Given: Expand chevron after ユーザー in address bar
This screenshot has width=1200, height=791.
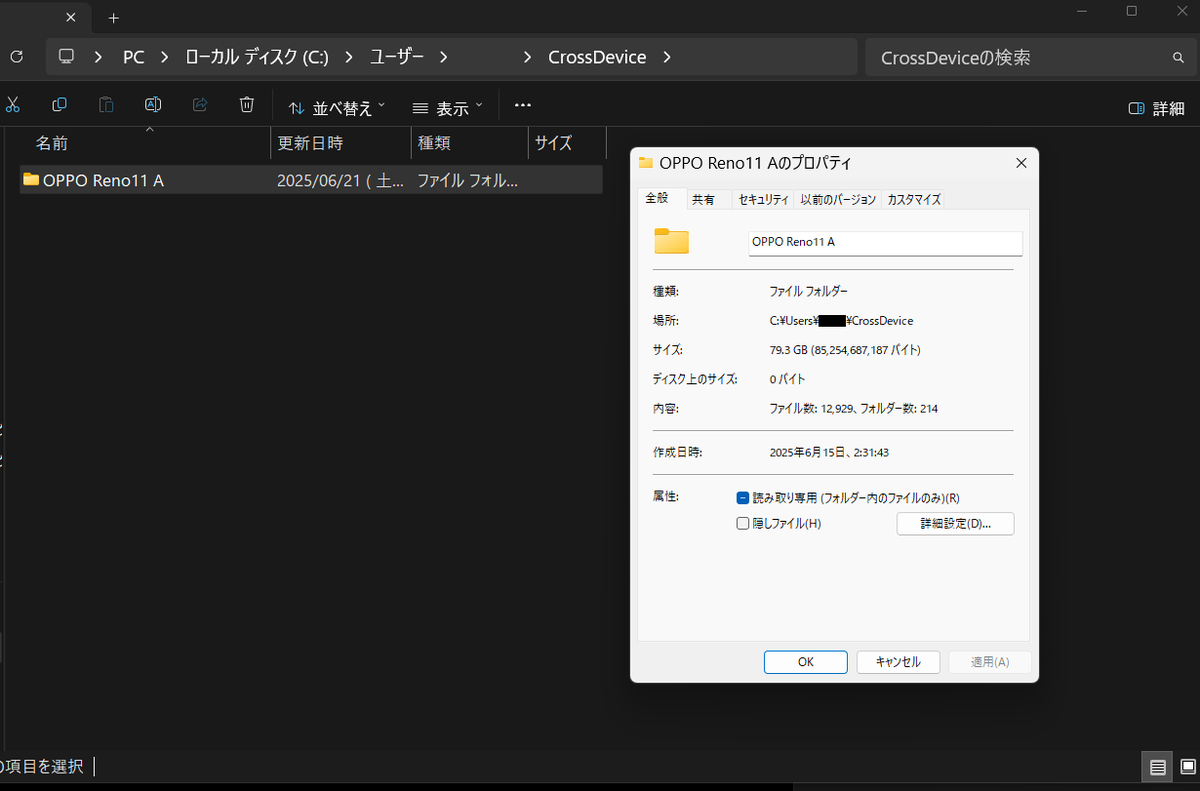Looking at the screenshot, I should [443, 57].
